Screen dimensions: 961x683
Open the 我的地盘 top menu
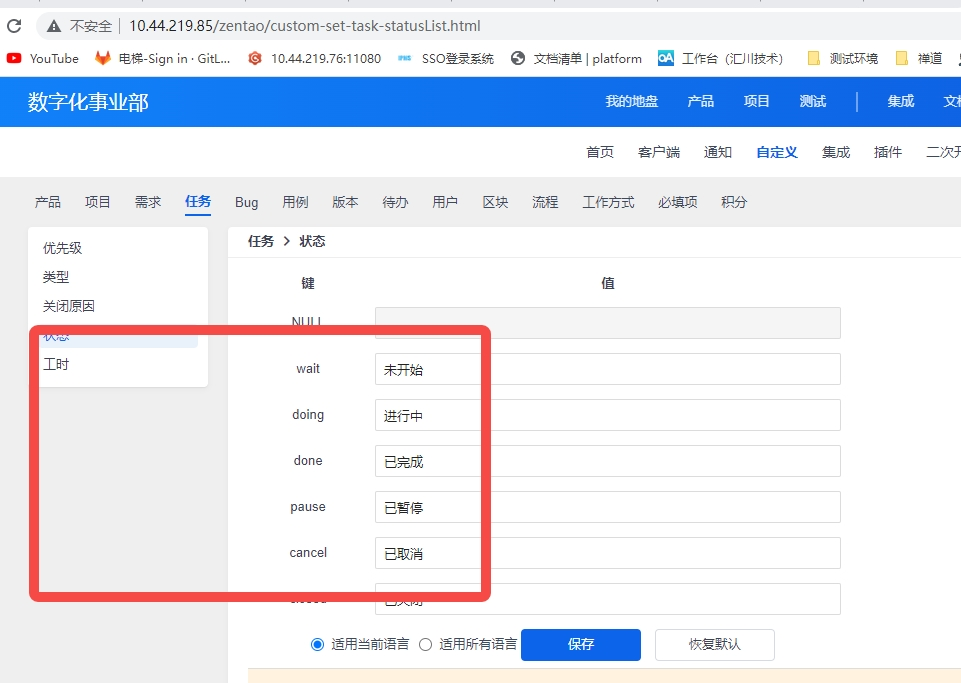(632, 101)
